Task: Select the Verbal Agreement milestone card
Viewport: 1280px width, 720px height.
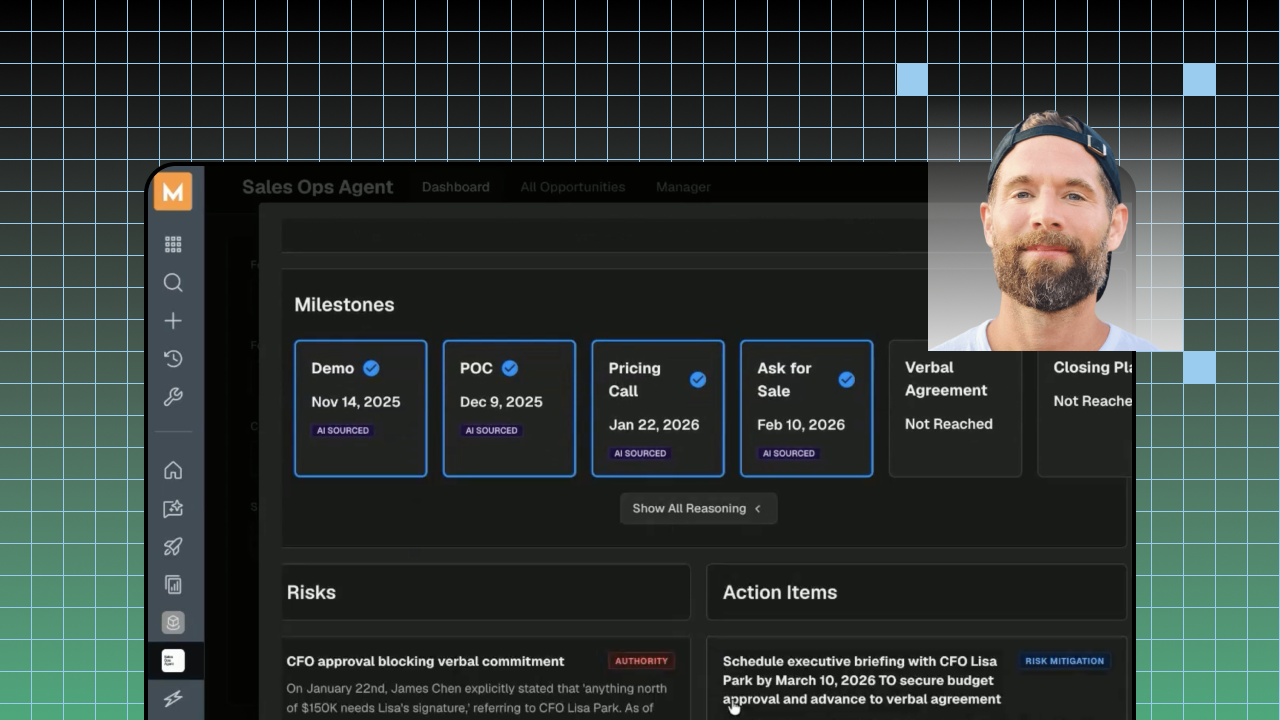Action: (955, 408)
